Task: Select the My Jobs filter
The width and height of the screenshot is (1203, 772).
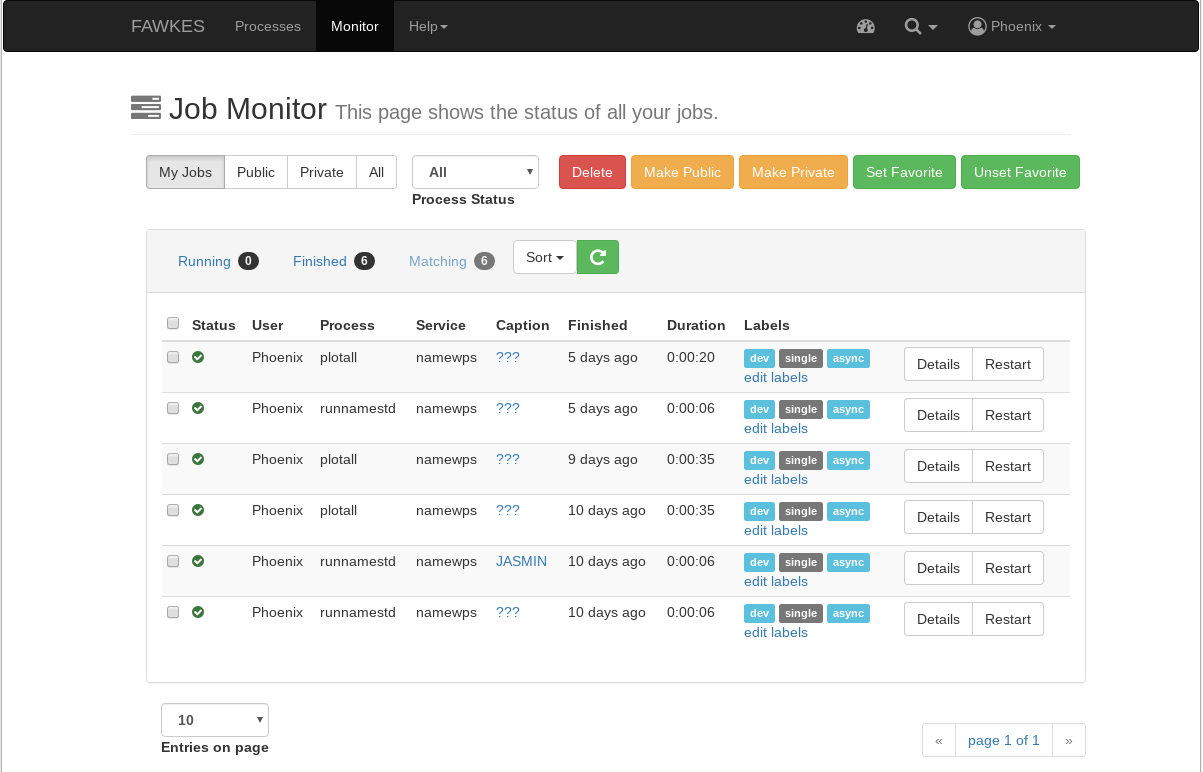Action: 185,172
